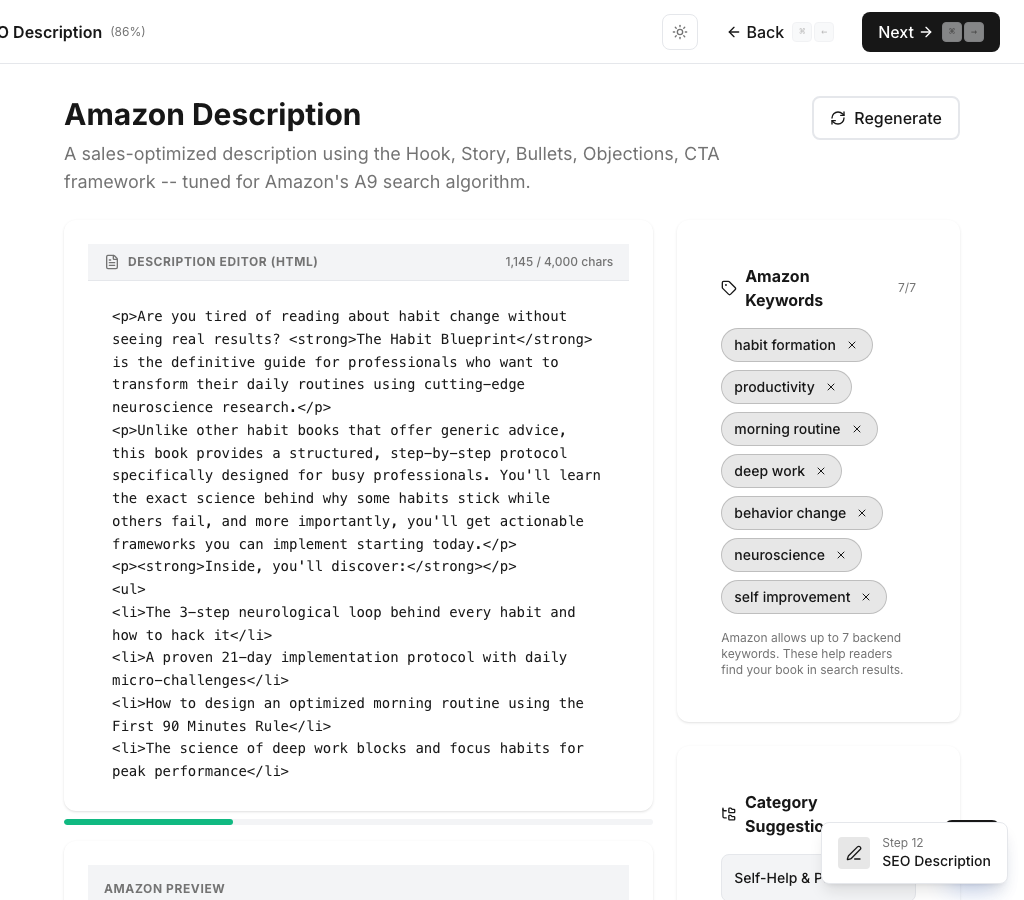Image resolution: width=1024 pixels, height=900 pixels.
Task: Click the Back button
Action: click(x=755, y=32)
